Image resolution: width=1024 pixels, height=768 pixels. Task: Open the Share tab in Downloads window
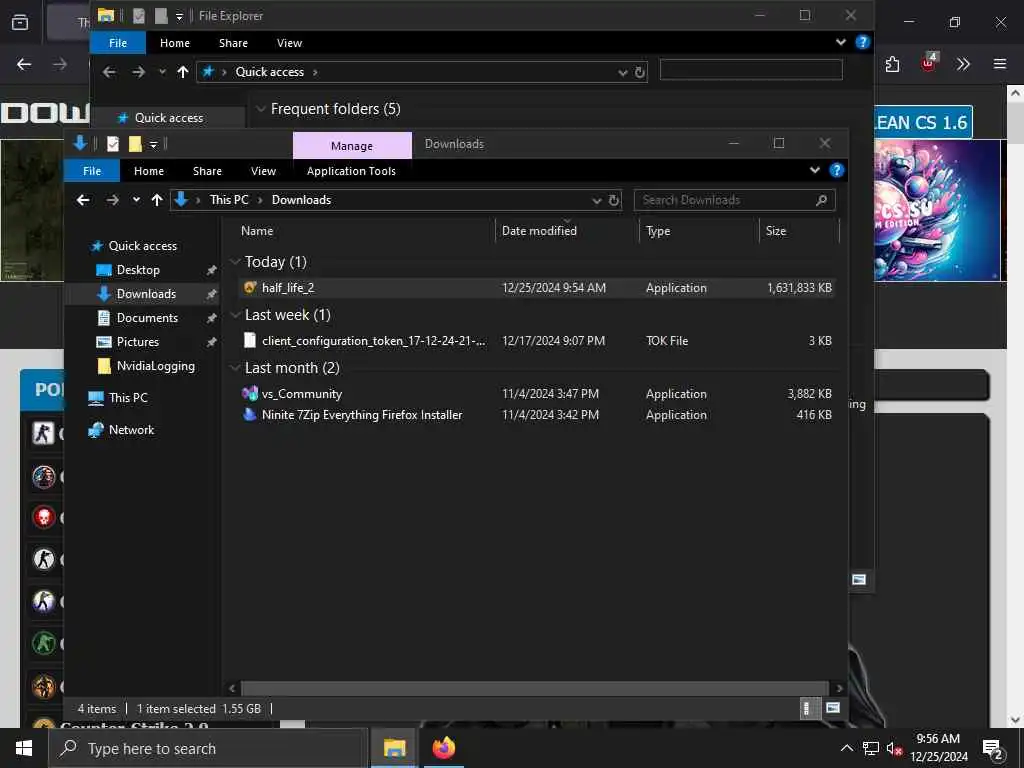click(x=207, y=170)
